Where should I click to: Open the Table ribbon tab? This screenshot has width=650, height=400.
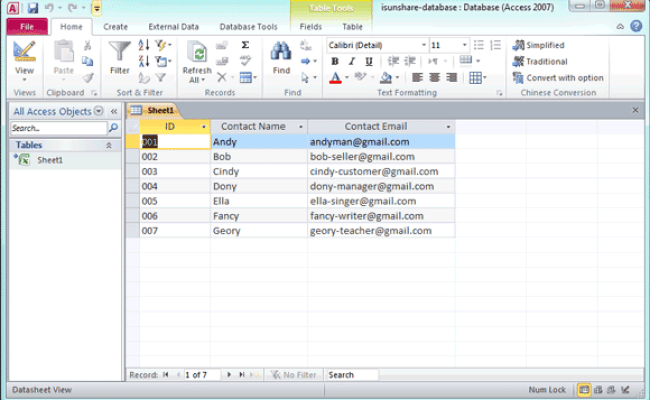(x=352, y=27)
